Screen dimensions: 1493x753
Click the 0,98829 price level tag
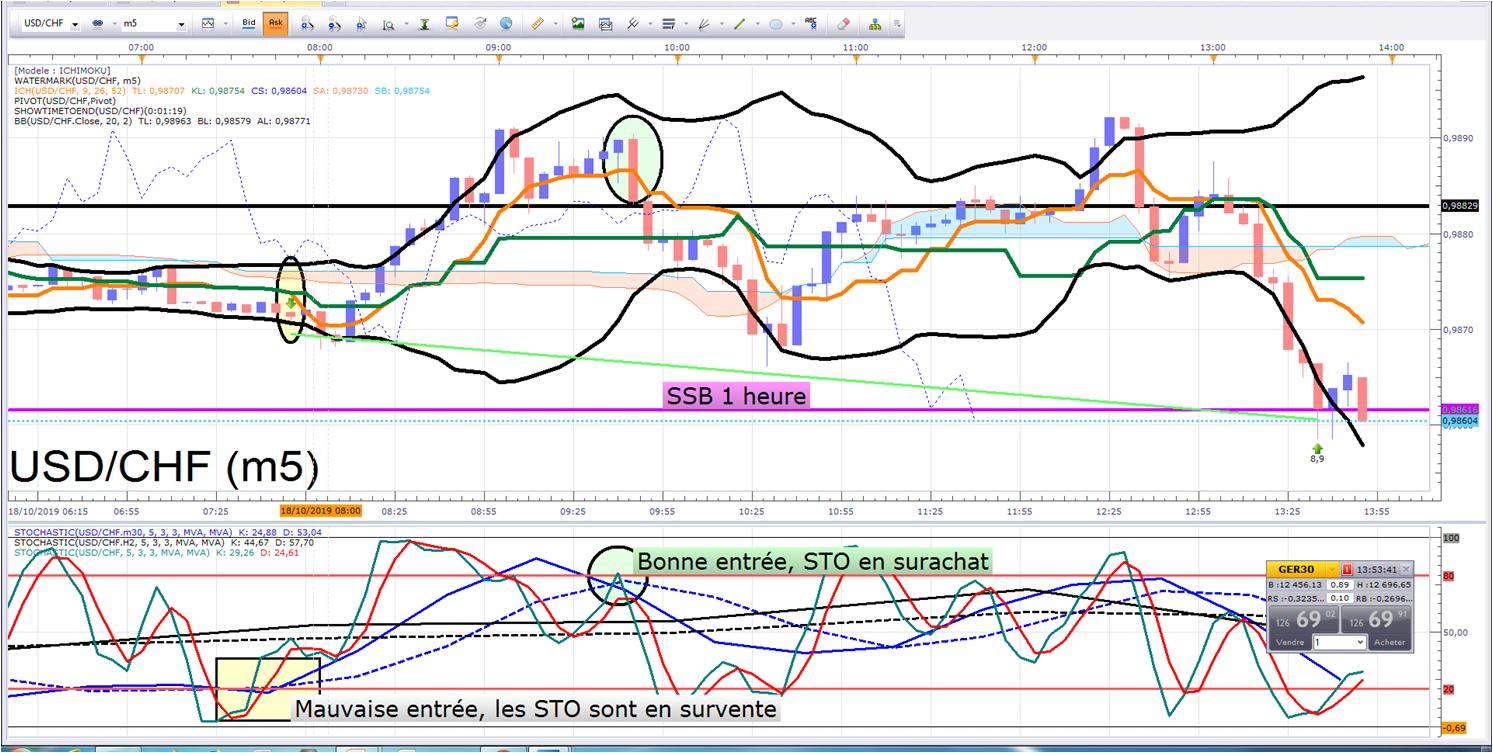[x=1458, y=205]
